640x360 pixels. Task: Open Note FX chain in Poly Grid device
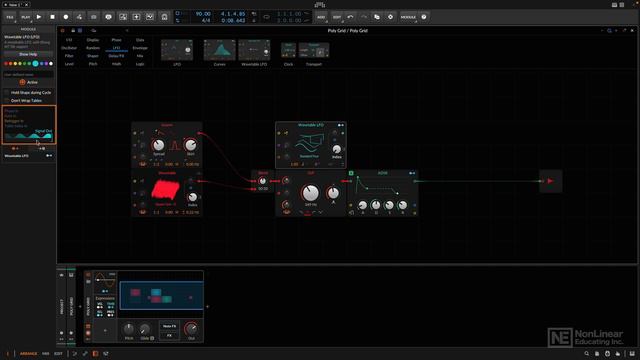pyautogui.click(x=169, y=326)
